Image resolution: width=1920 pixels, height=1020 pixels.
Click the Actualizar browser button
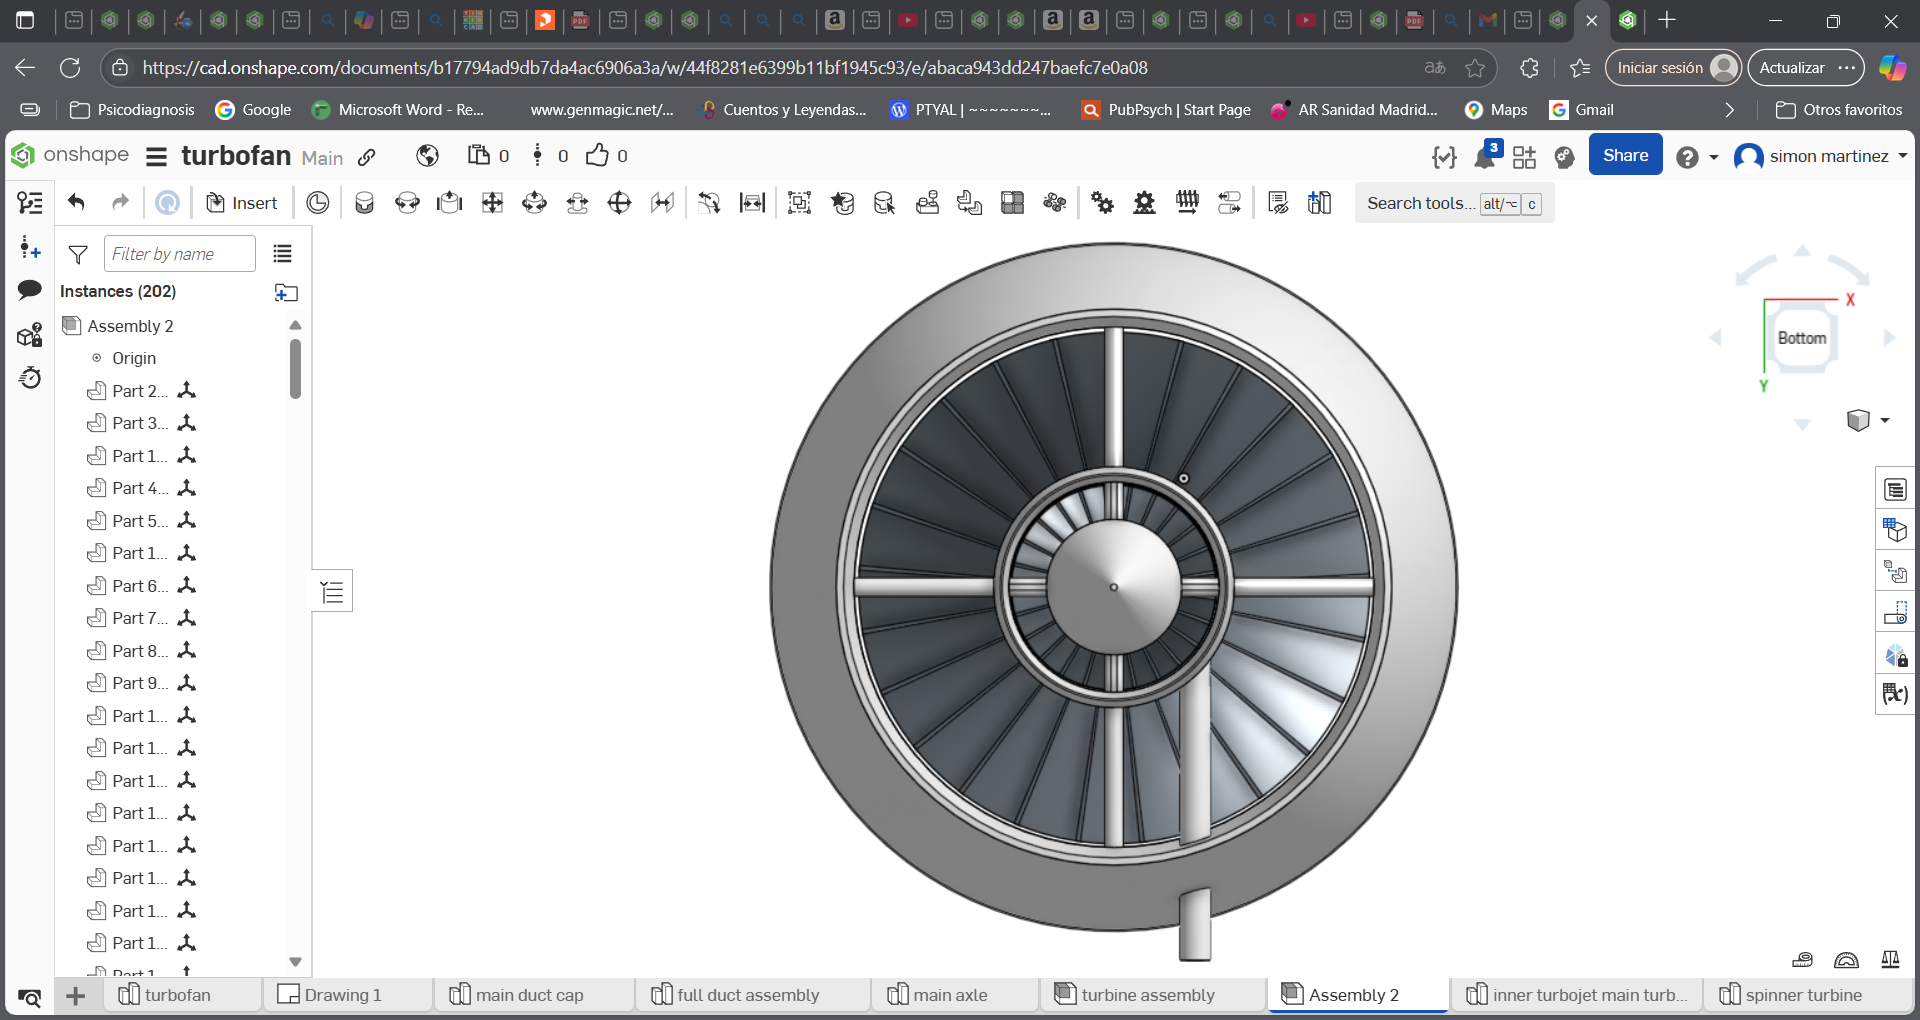click(1805, 68)
